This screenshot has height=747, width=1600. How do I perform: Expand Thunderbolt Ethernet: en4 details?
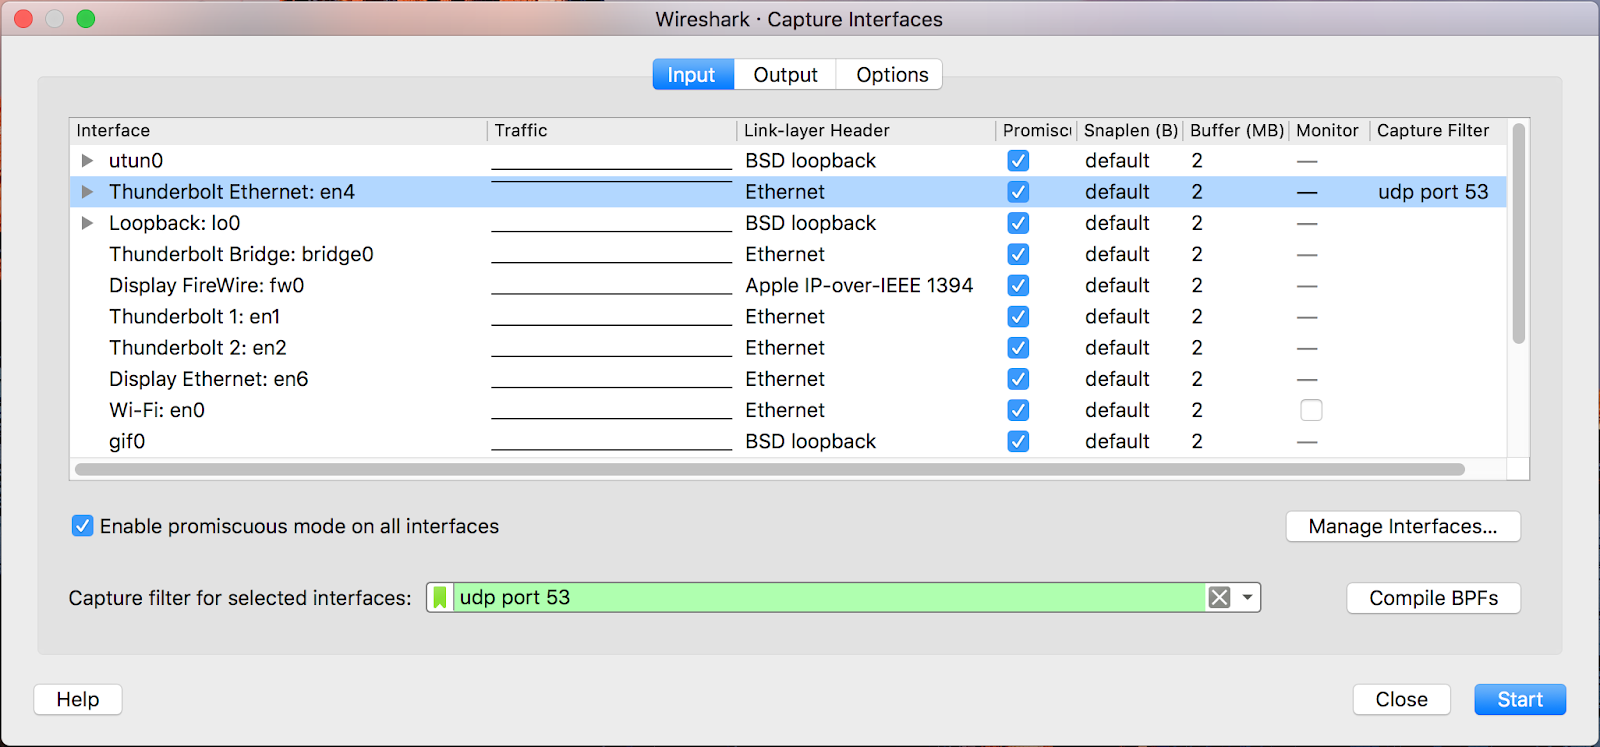[x=88, y=192]
